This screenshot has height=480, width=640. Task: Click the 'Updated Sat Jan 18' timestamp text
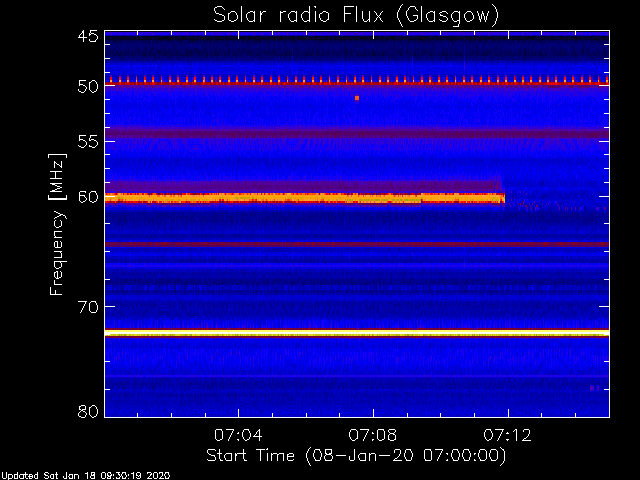pyautogui.click(x=85, y=476)
